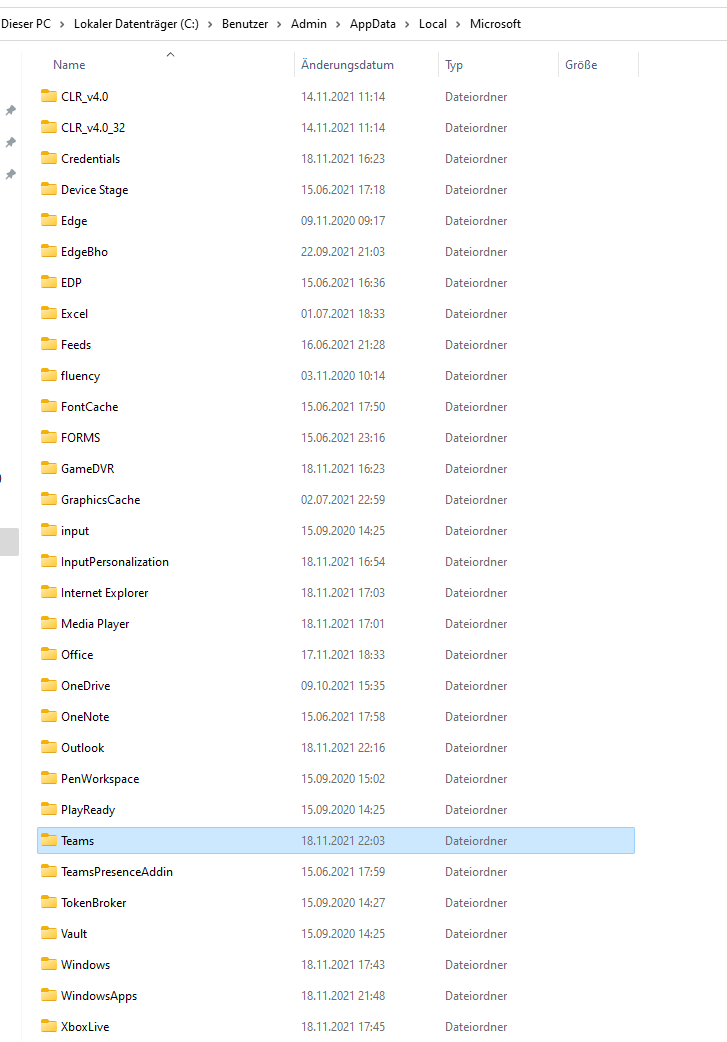Go to the Local breadcrumb segment
Screen dimensions: 727x1042
[433, 24]
